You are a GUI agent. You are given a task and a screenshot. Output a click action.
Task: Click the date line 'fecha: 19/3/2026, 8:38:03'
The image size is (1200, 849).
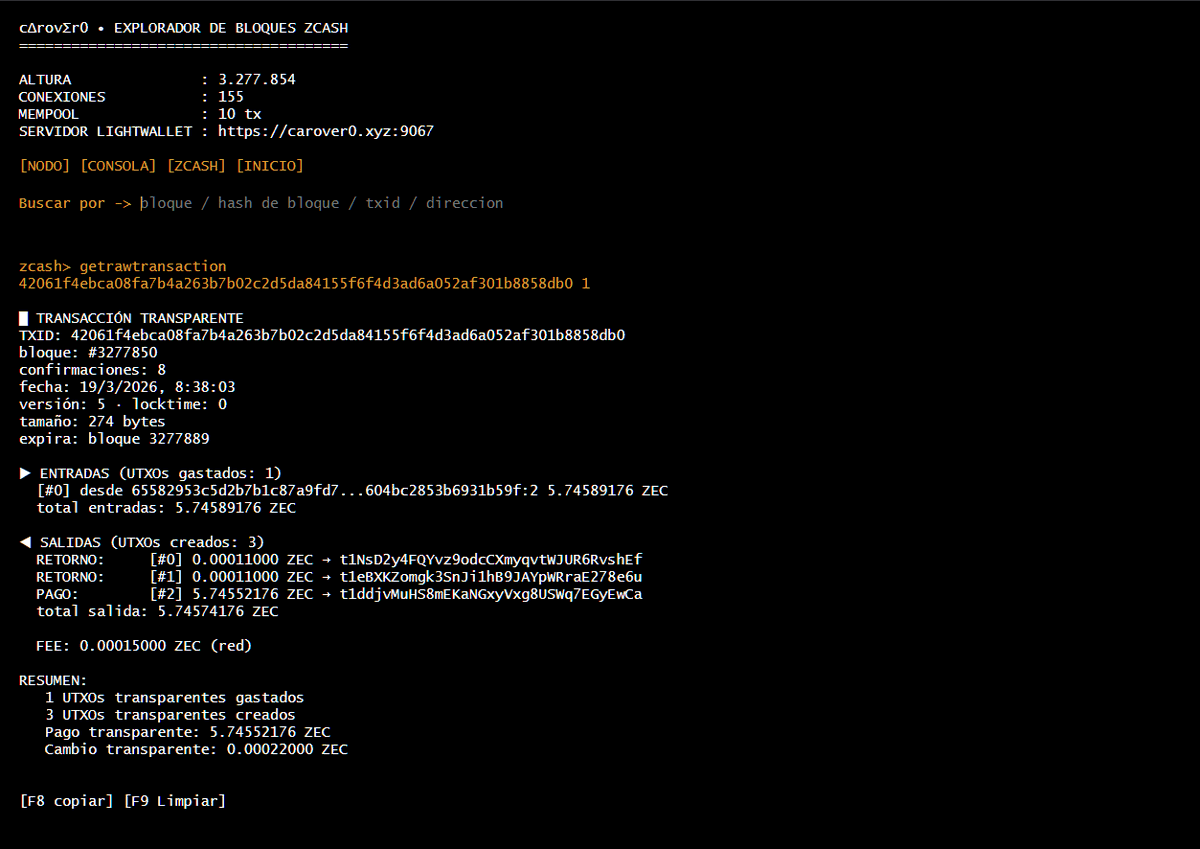pyautogui.click(x=127, y=387)
